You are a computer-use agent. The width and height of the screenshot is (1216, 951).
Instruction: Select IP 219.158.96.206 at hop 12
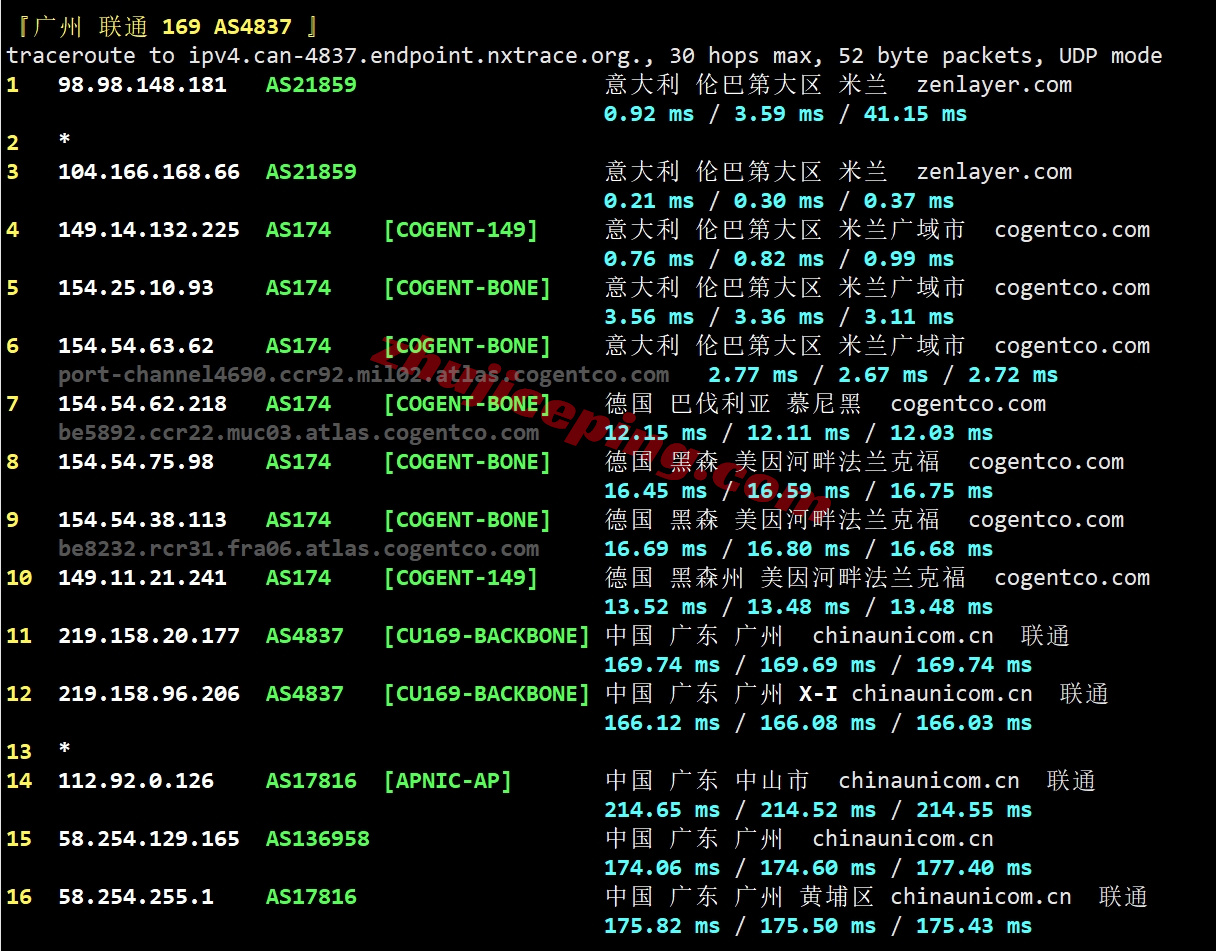coord(149,694)
